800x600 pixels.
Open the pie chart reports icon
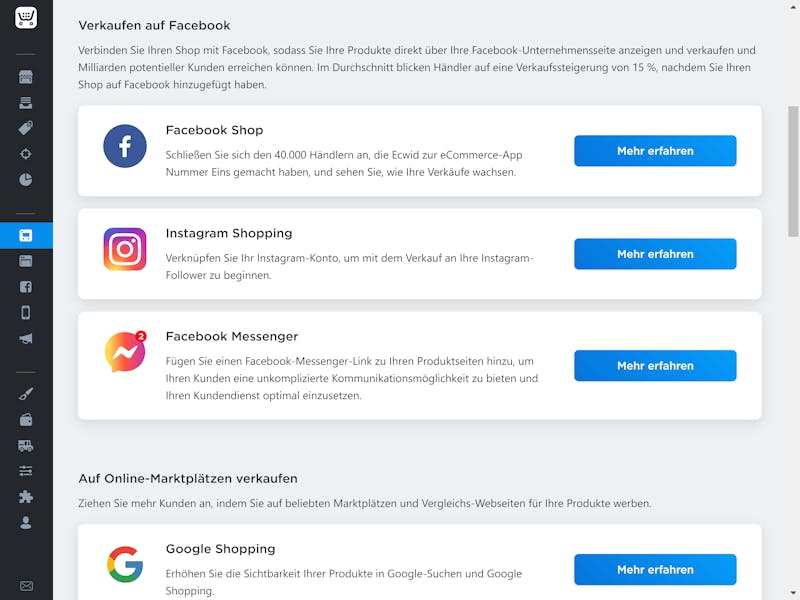pyautogui.click(x=26, y=180)
